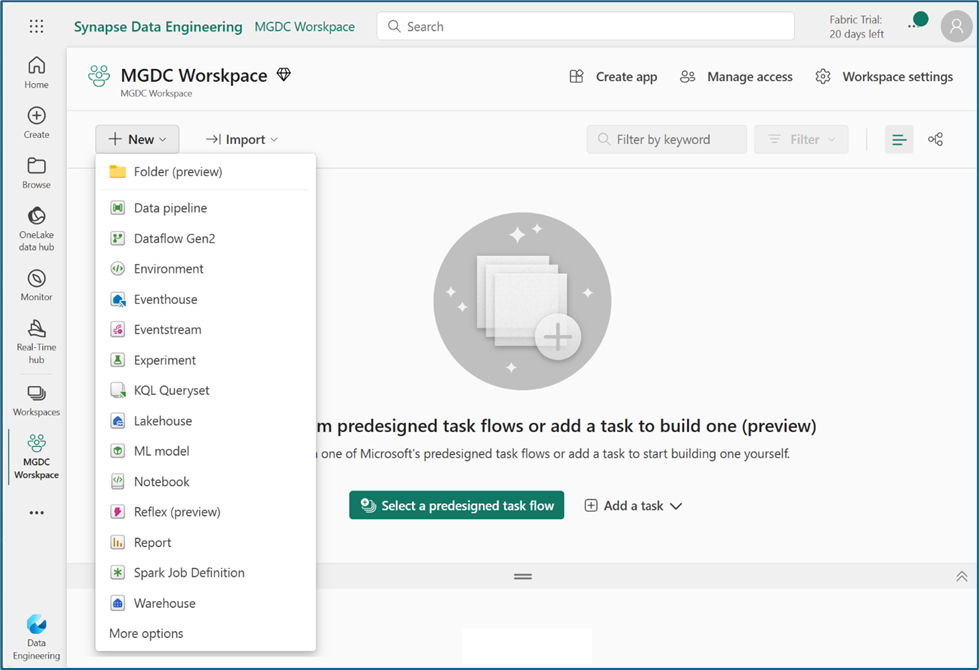The width and height of the screenshot is (979, 670).
Task: Go to Home in the left sidebar
Action: pos(36,72)
